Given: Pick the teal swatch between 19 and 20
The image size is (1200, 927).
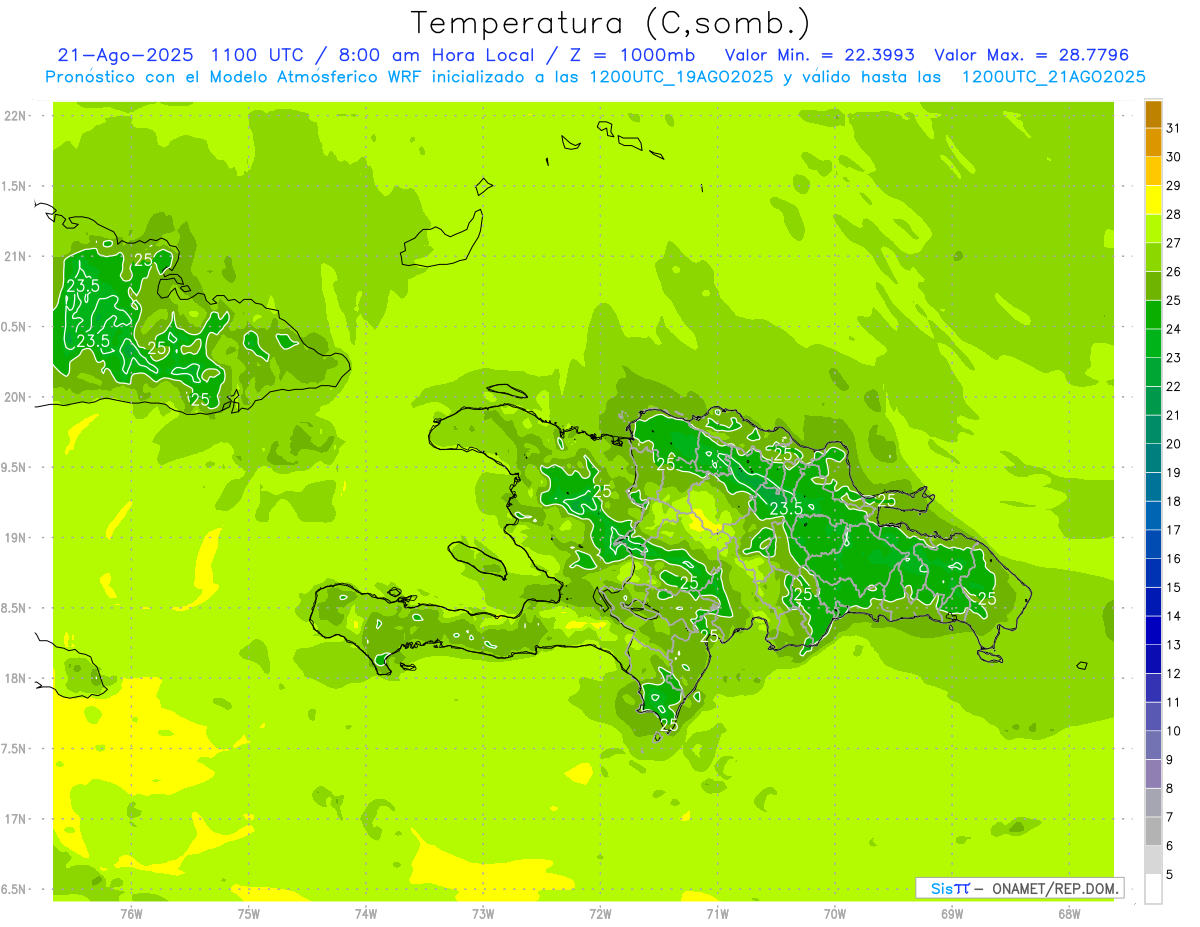Looking at the screenshot, I should pyautogui.click(x=1153, y=458).
